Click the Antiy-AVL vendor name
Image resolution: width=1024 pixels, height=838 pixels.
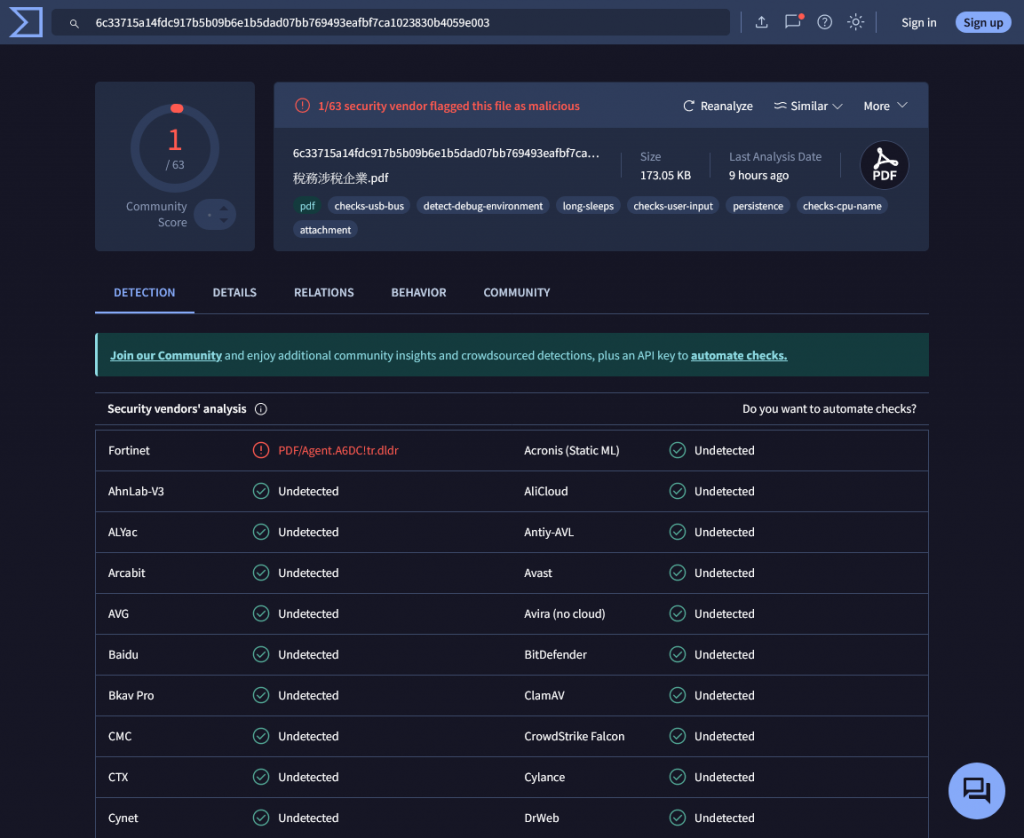549,532
